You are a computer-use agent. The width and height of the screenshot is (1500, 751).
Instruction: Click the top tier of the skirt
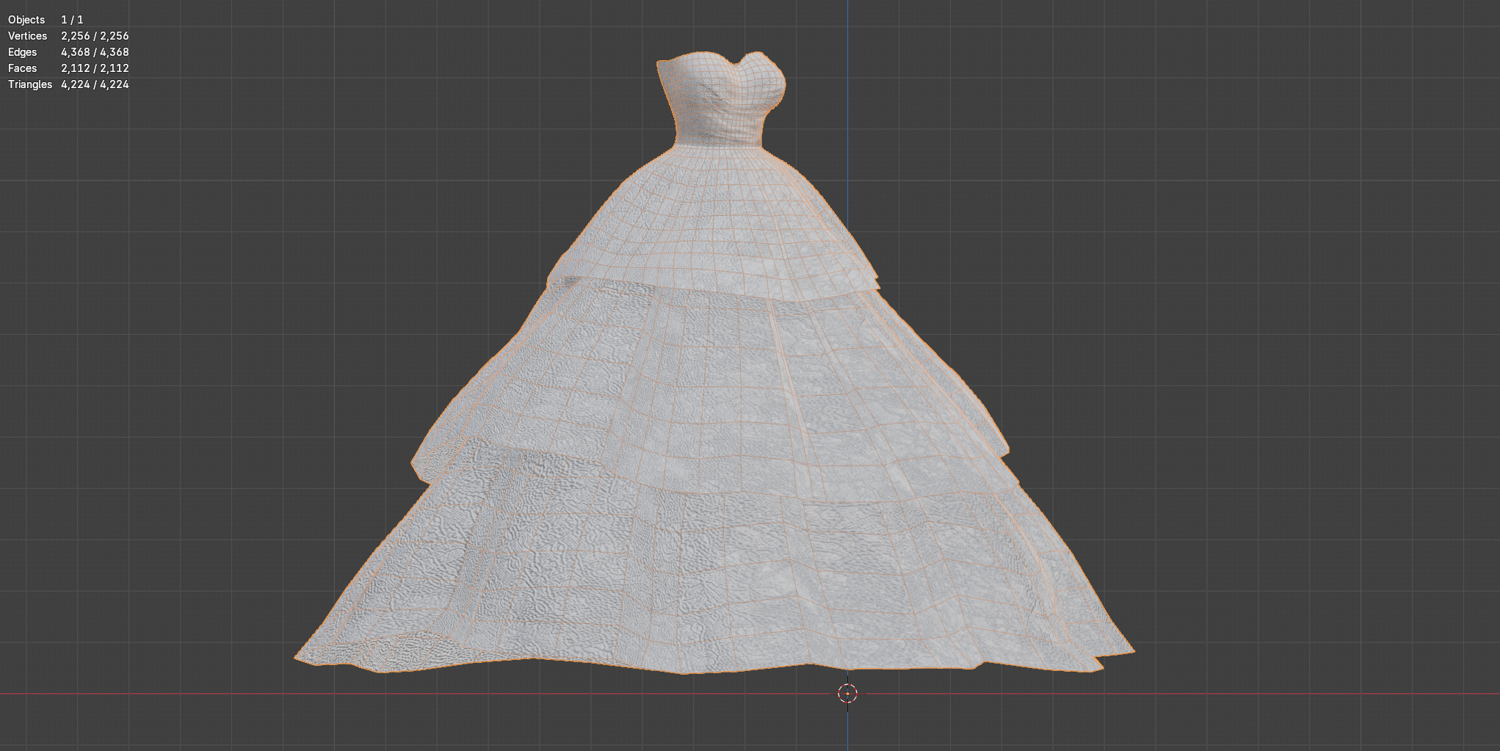point(718,220)
